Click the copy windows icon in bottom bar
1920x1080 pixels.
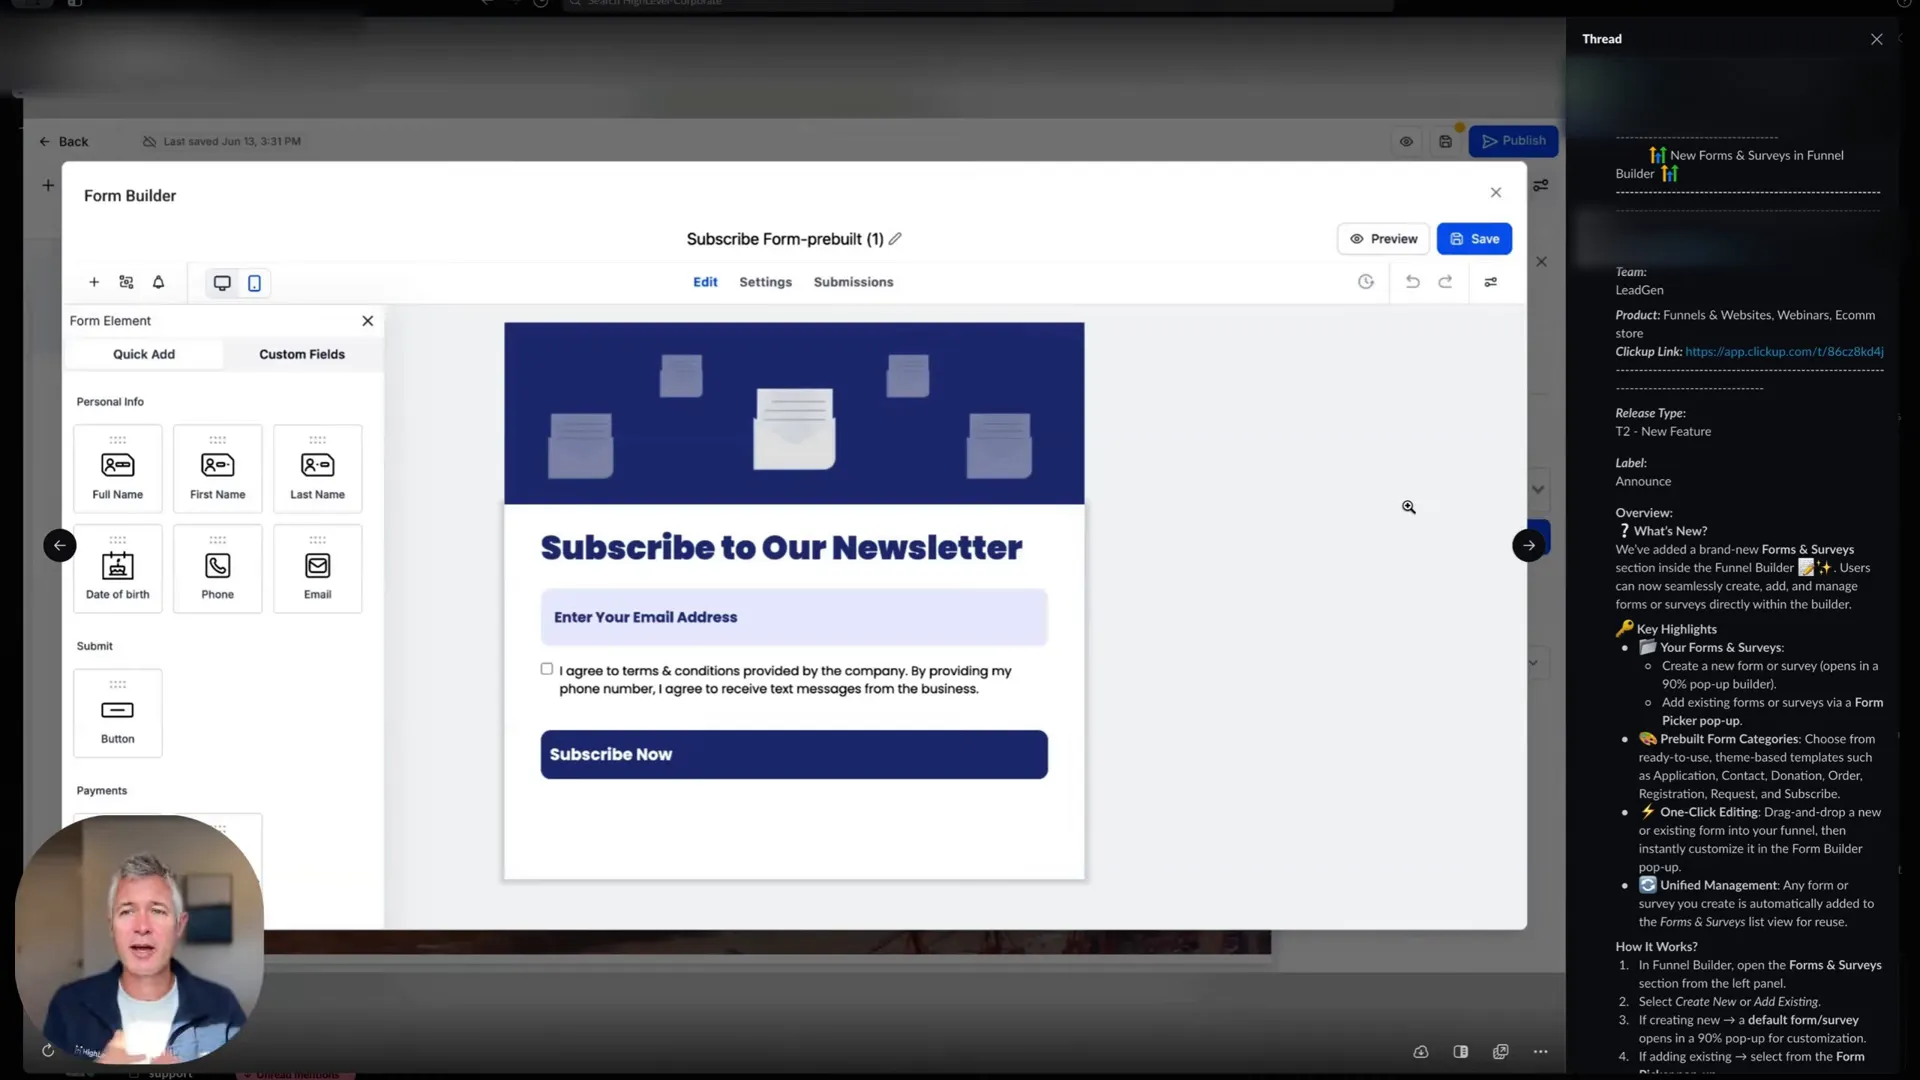pos(1500,1052)
